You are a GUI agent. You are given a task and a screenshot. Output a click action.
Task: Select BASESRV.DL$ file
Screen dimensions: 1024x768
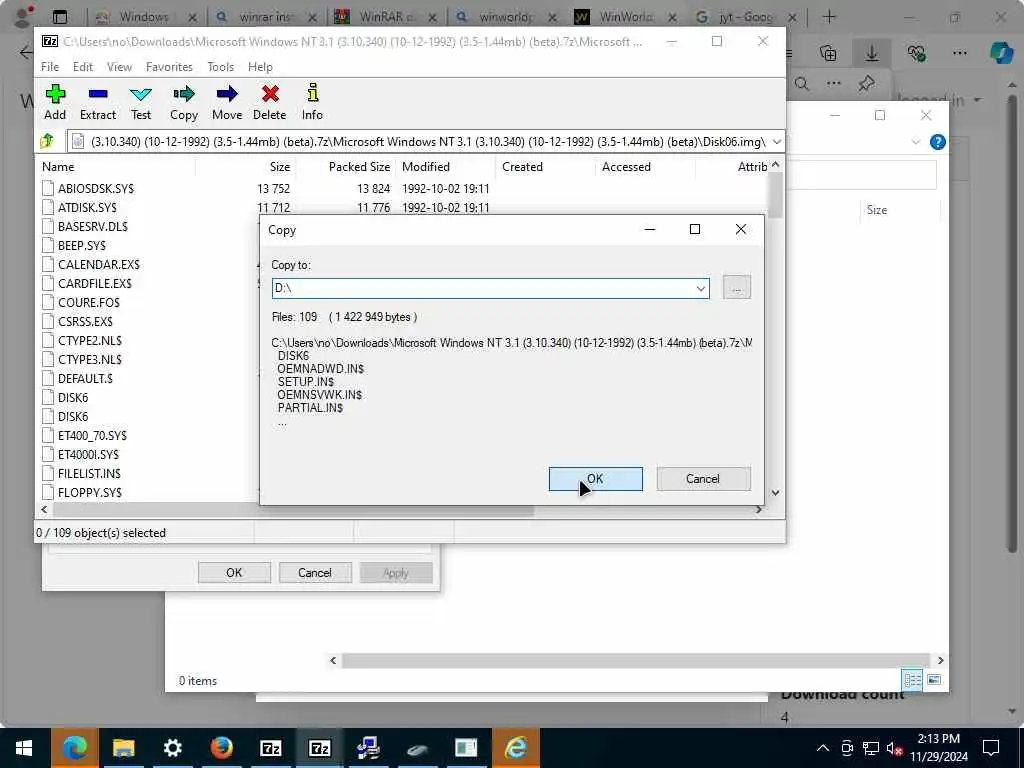tap(93, 226)
